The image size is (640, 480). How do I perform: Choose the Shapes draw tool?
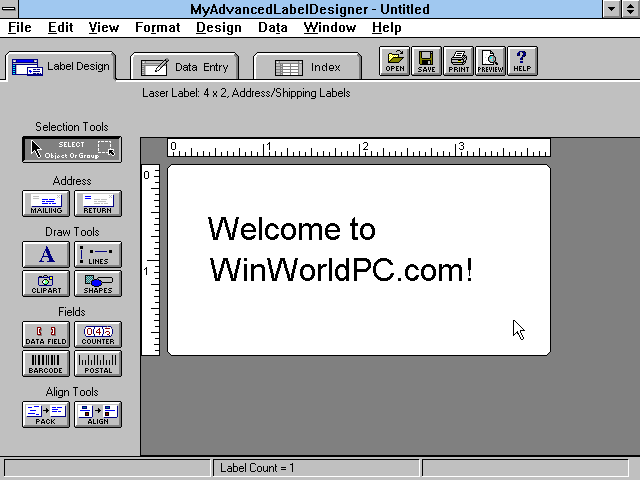(x=98, y=284)
